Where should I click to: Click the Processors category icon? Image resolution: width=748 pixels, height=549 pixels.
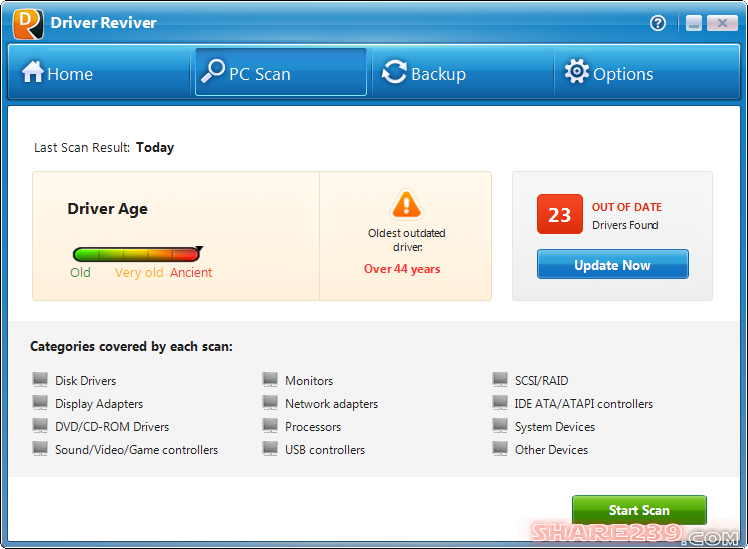click(x=270, y=425)
